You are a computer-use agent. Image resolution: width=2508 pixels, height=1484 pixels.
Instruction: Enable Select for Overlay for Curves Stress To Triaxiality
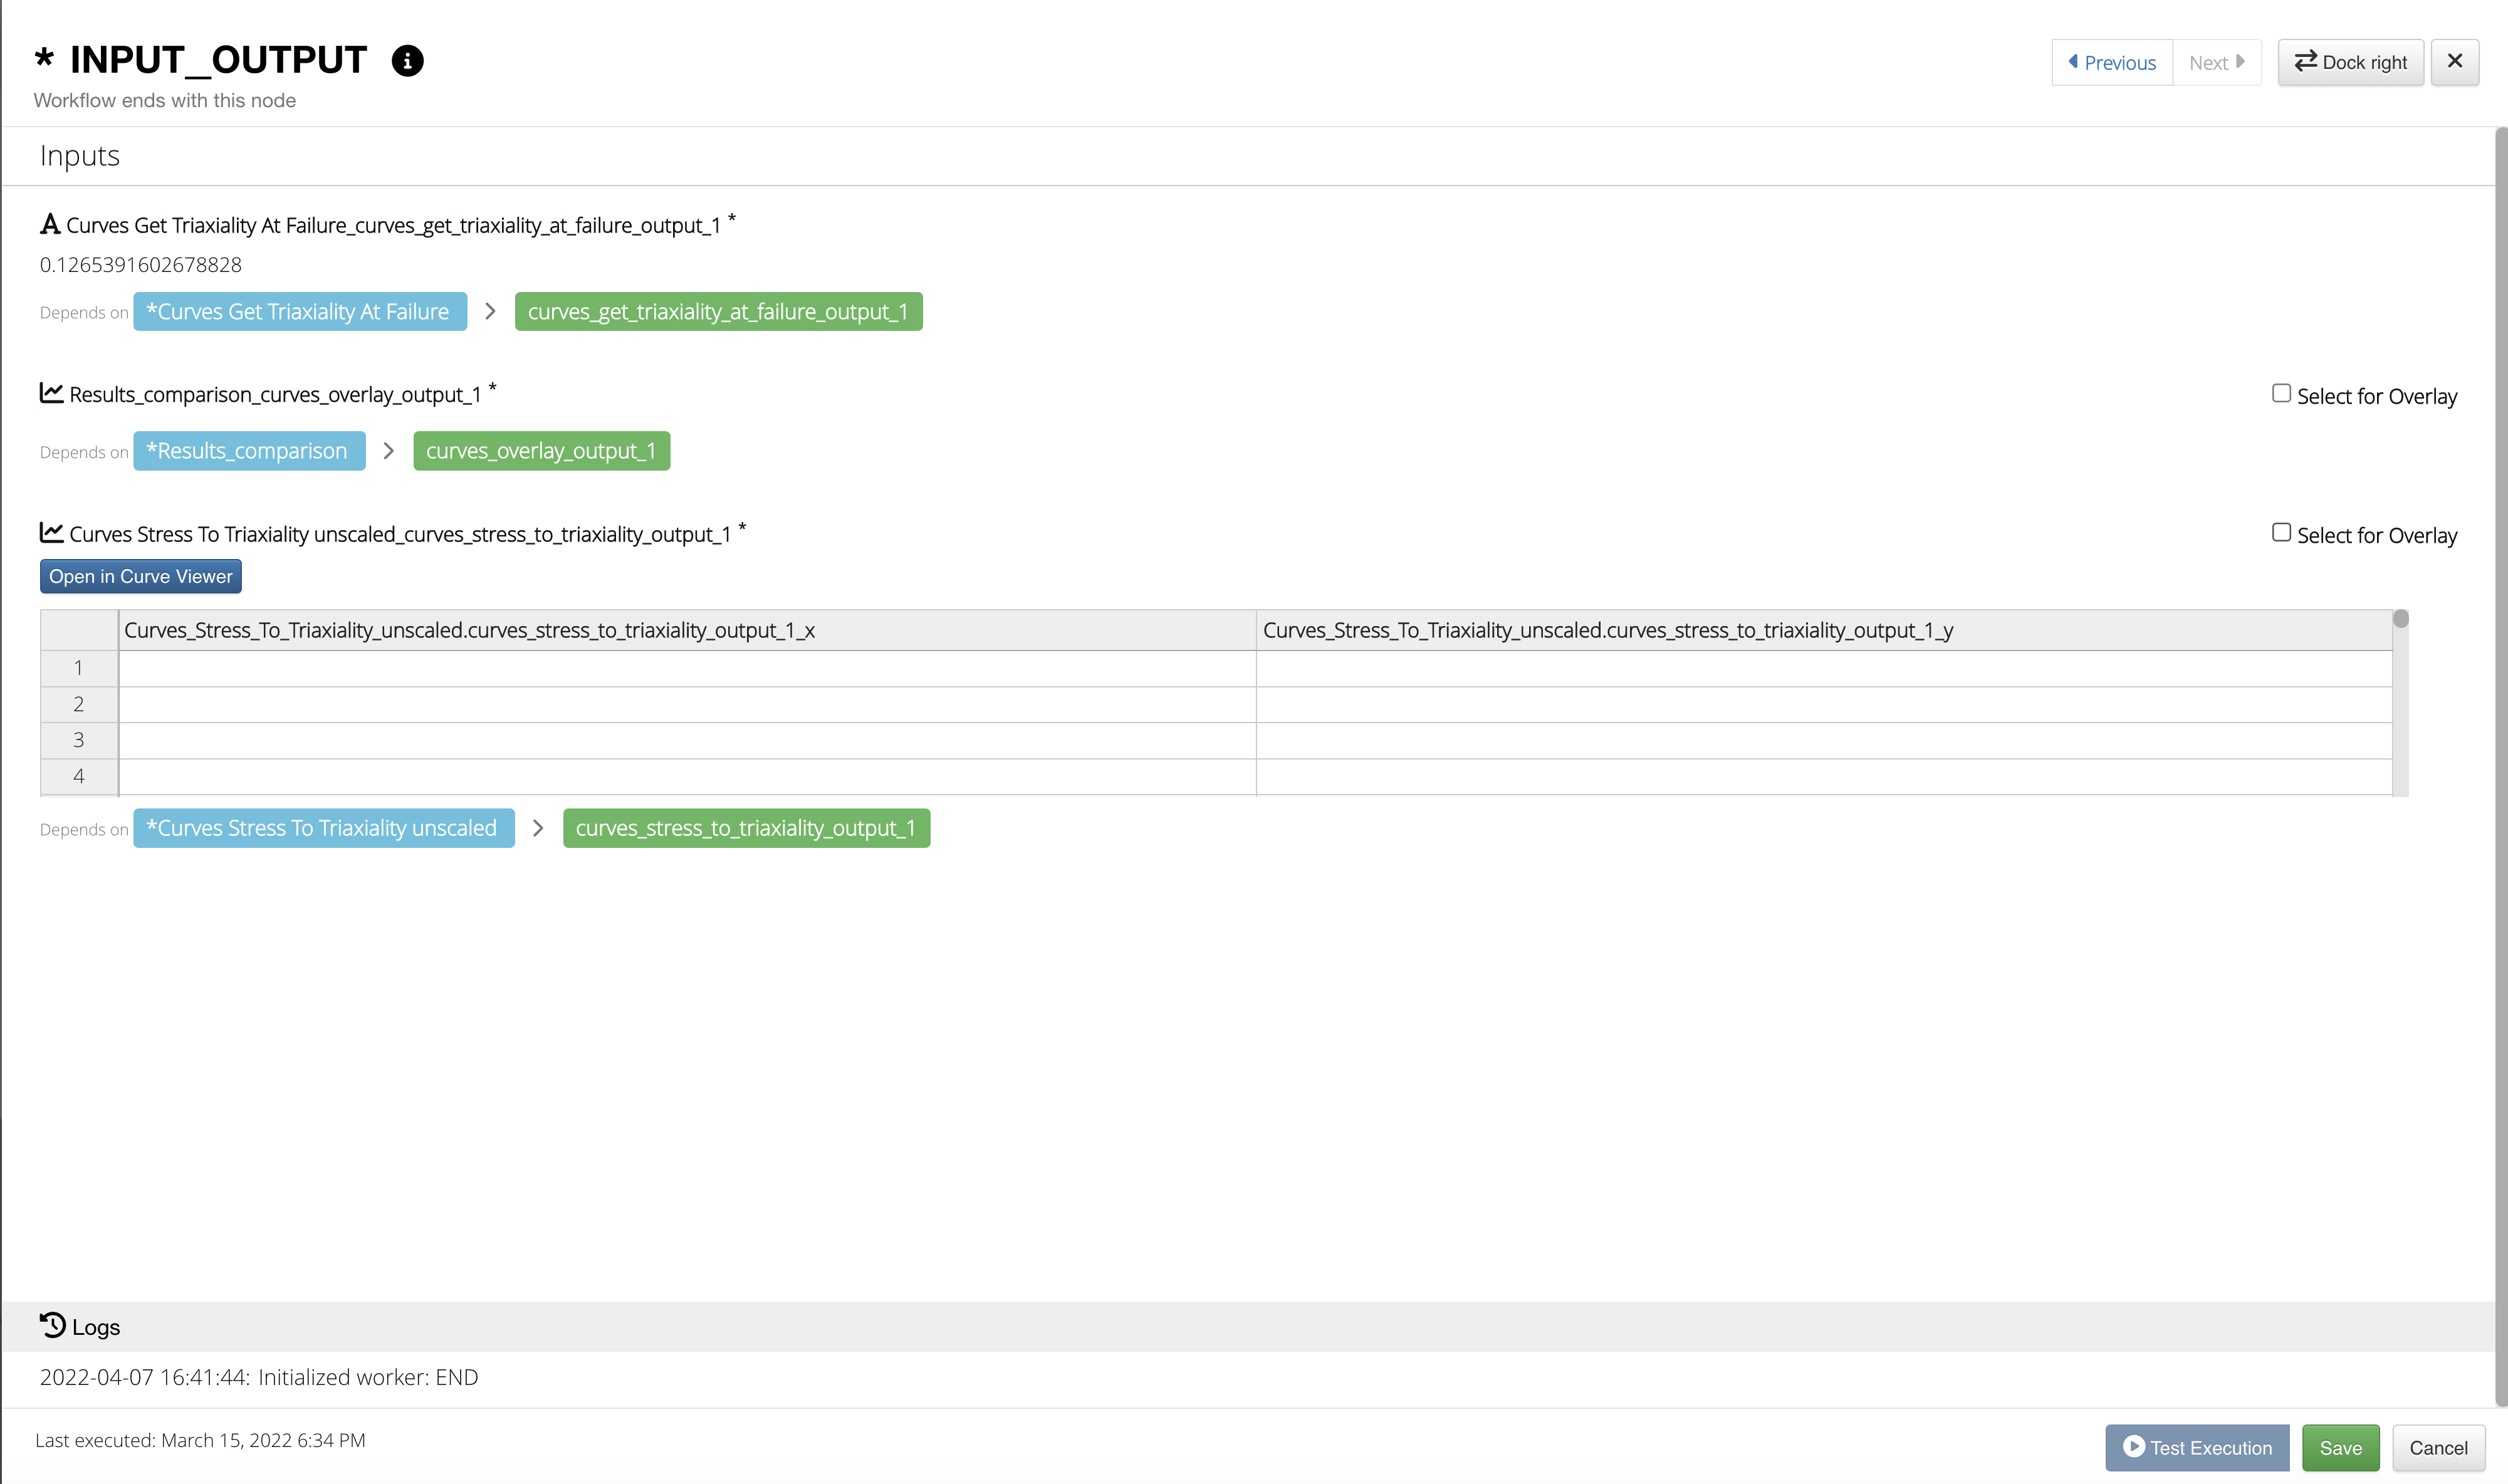pyautogui.click(x=2281, y=533)
